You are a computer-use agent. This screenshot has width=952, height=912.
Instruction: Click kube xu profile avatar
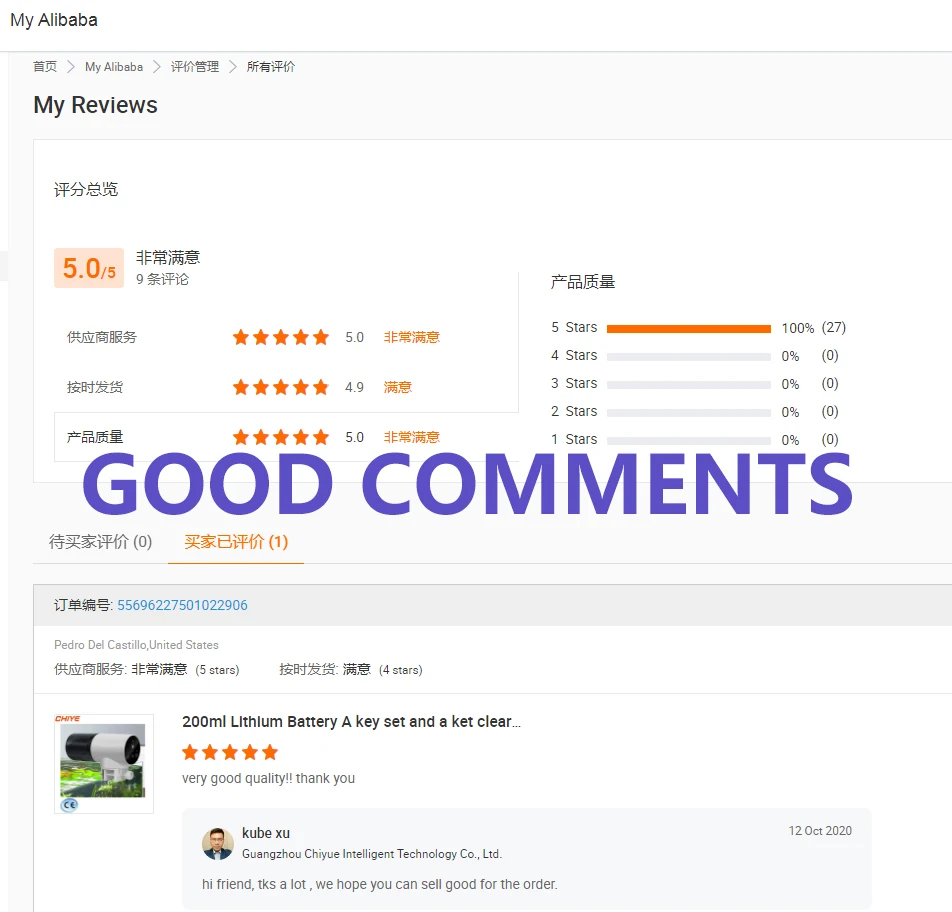pyautogui.click(x=218, y=843)
